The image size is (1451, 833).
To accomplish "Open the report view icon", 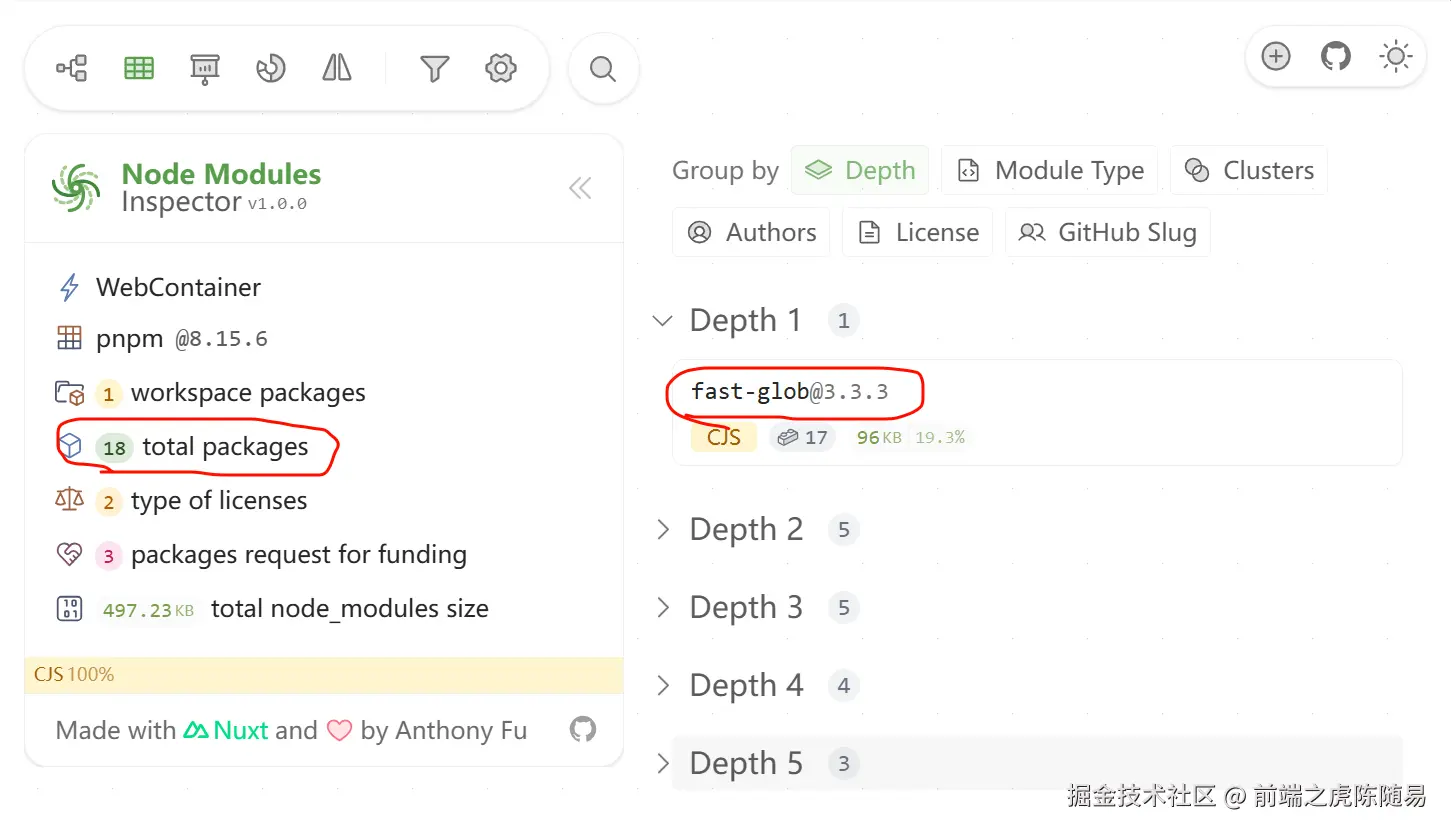I will [x=205, y=68].
